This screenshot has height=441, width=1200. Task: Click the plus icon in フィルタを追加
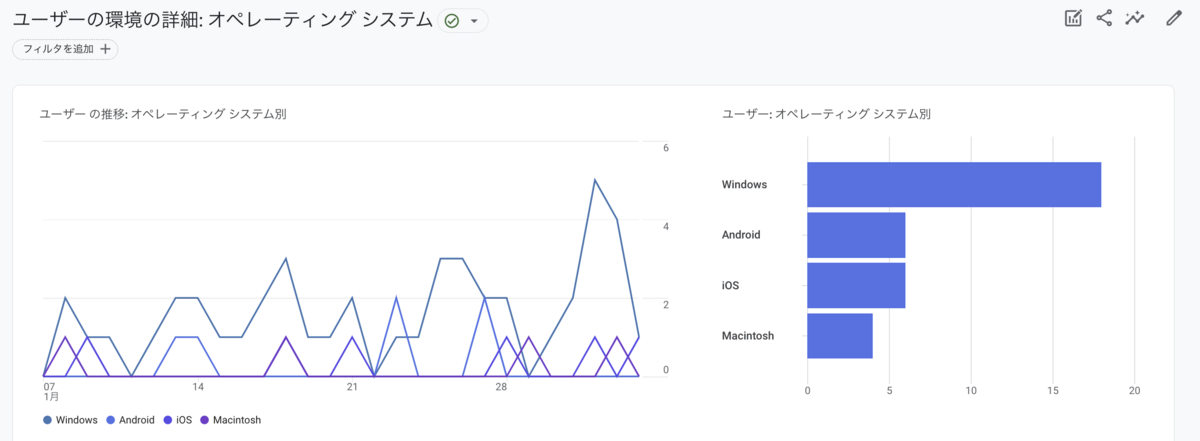105,49
